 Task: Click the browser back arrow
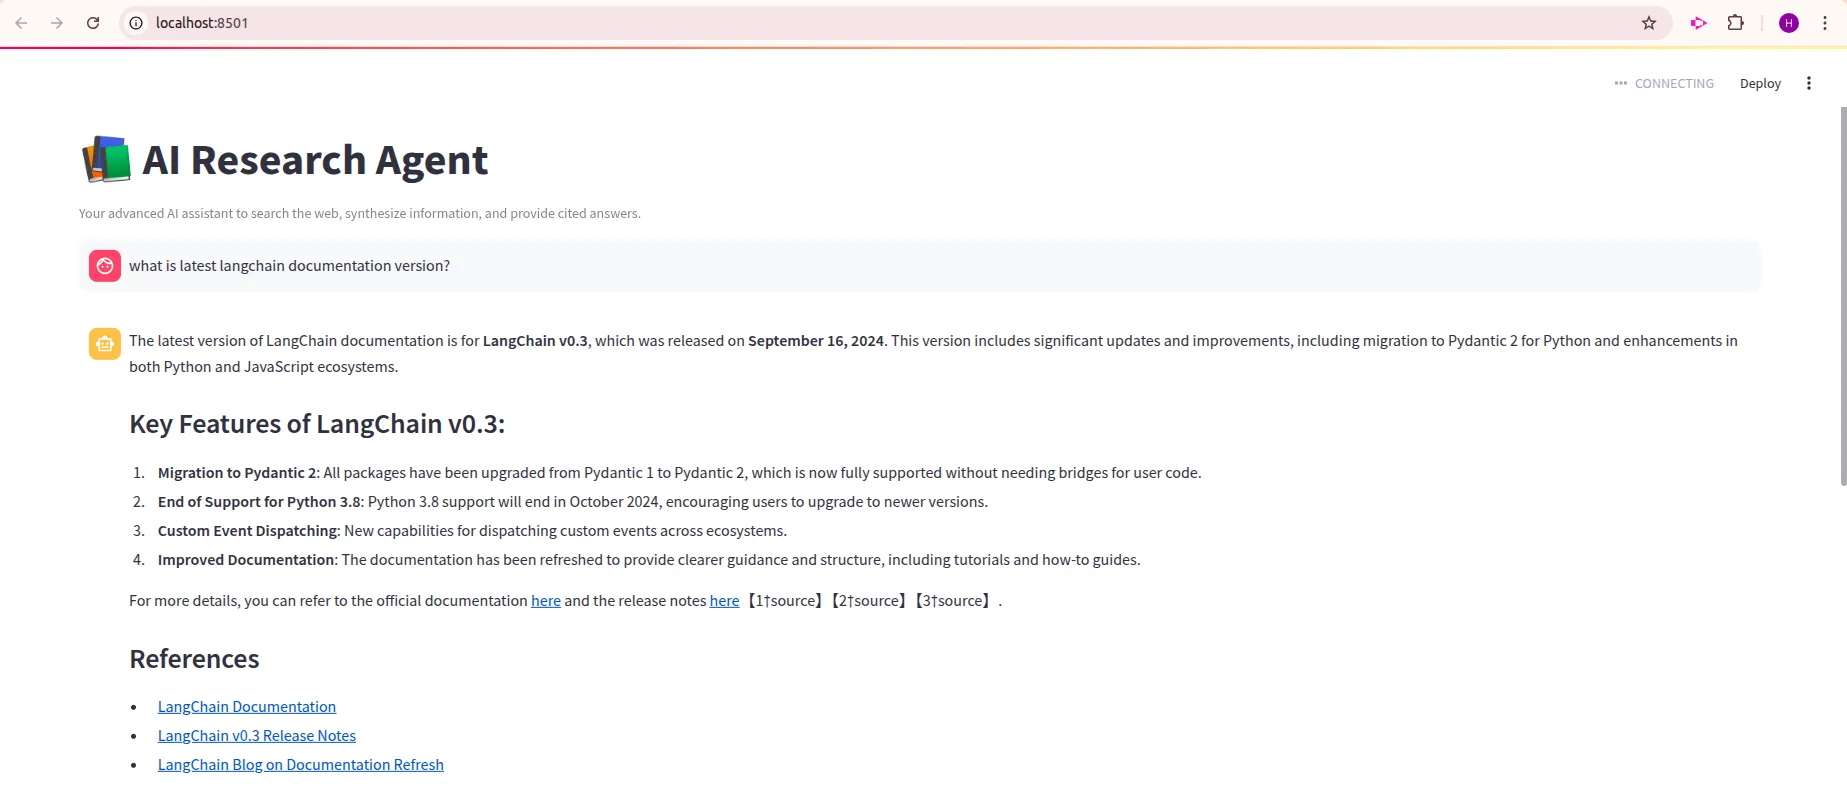[21, 23]
